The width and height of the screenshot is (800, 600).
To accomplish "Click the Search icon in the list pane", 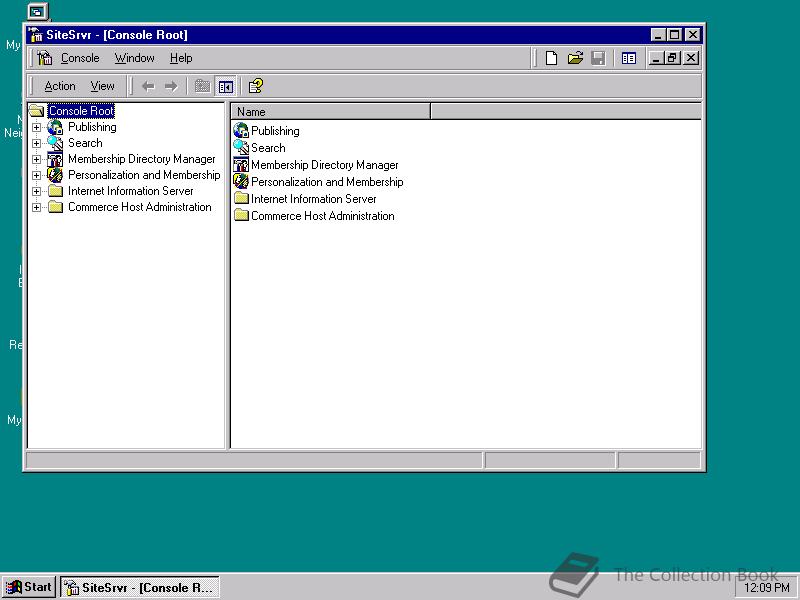I will click(241, 147).
